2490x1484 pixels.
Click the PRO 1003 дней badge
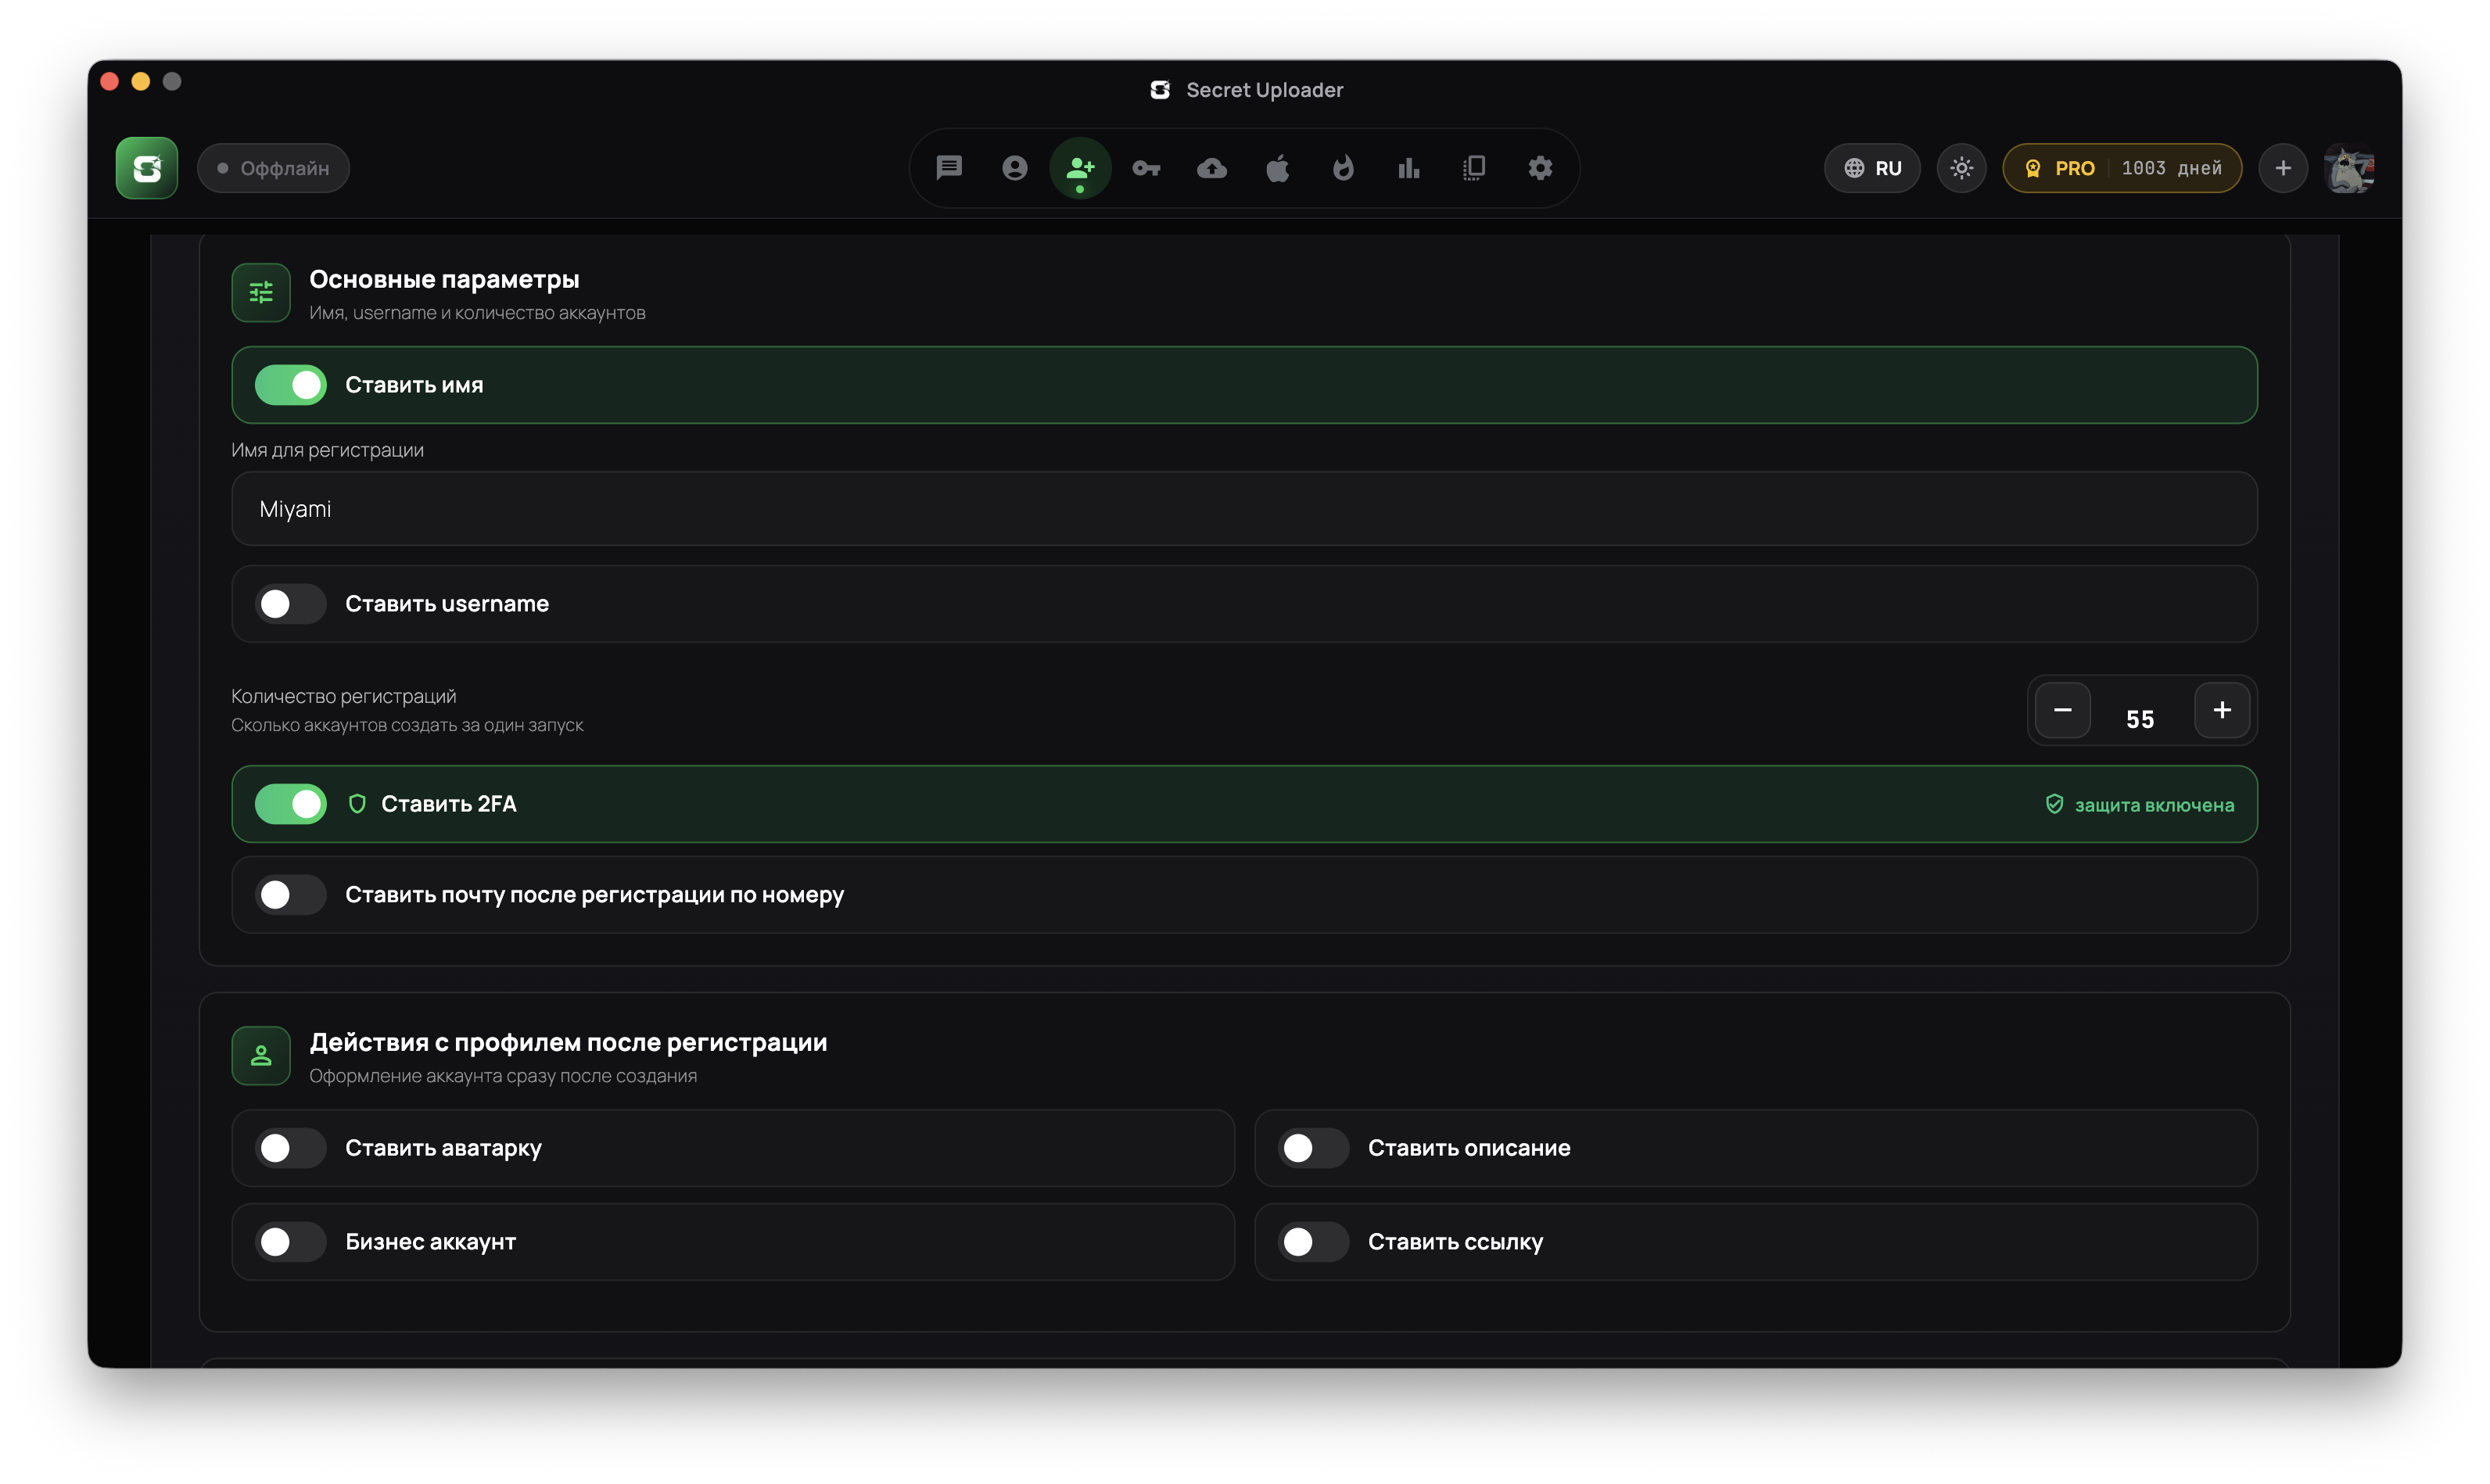(x=2122, y=168)
